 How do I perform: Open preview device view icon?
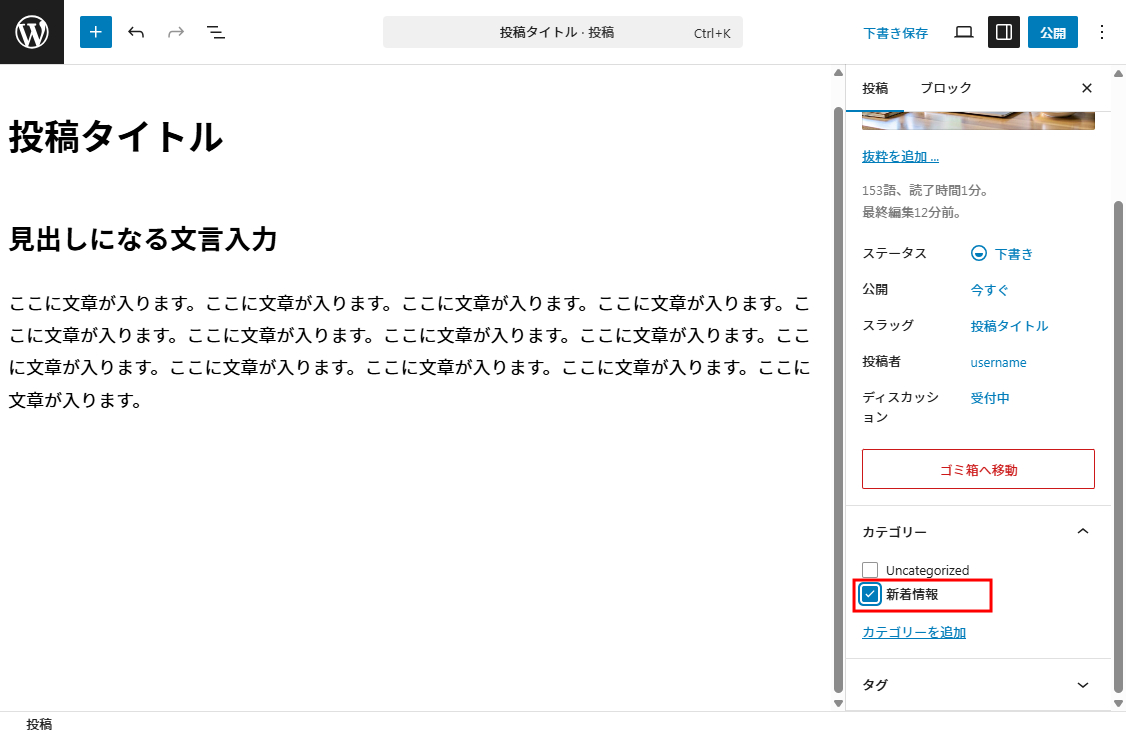[964, 32]
